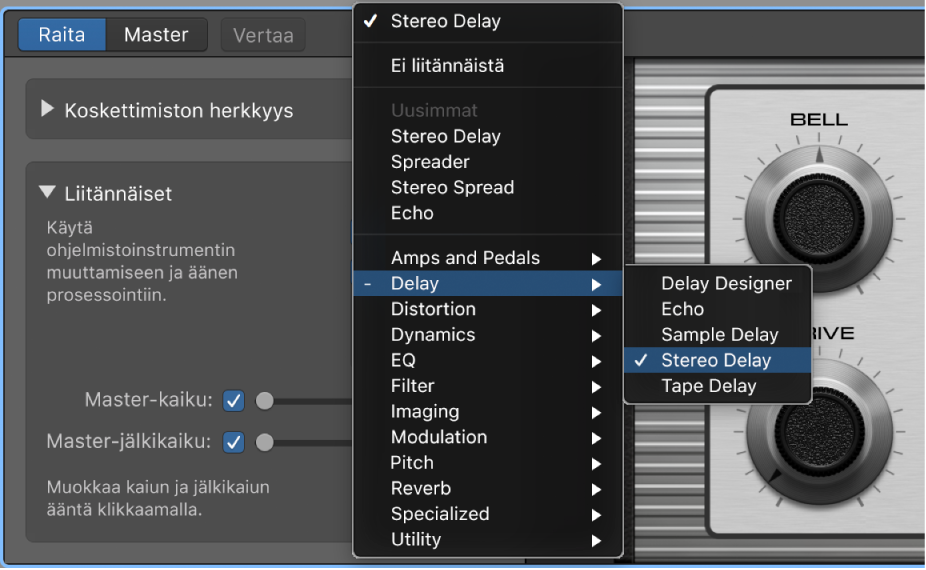Open the Amps and Pedals submenu
The image size is (926, 570).
(x=465, y=257)
